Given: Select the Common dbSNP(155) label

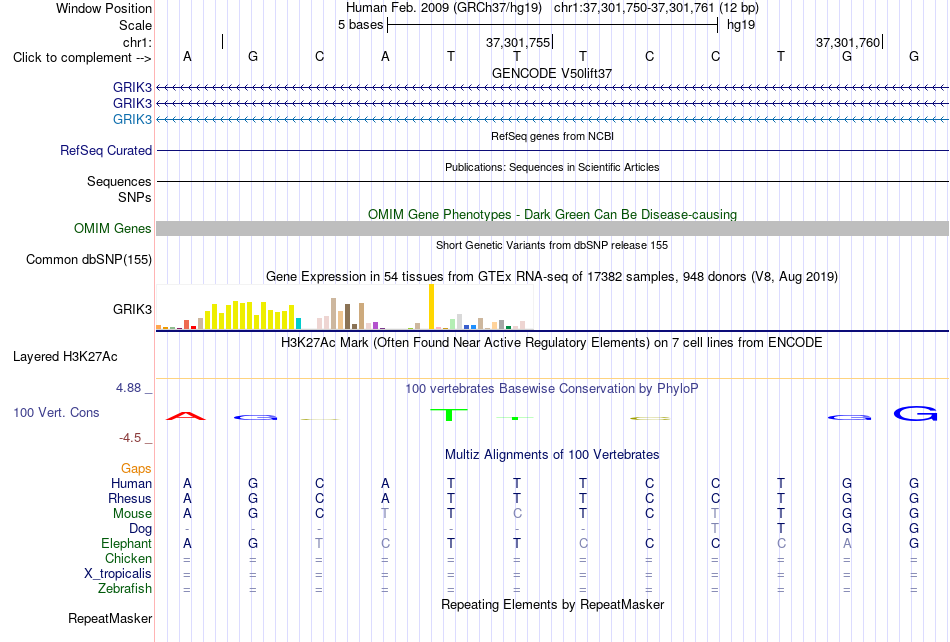Looking at the screenshot, I should [x=88, y=259].
